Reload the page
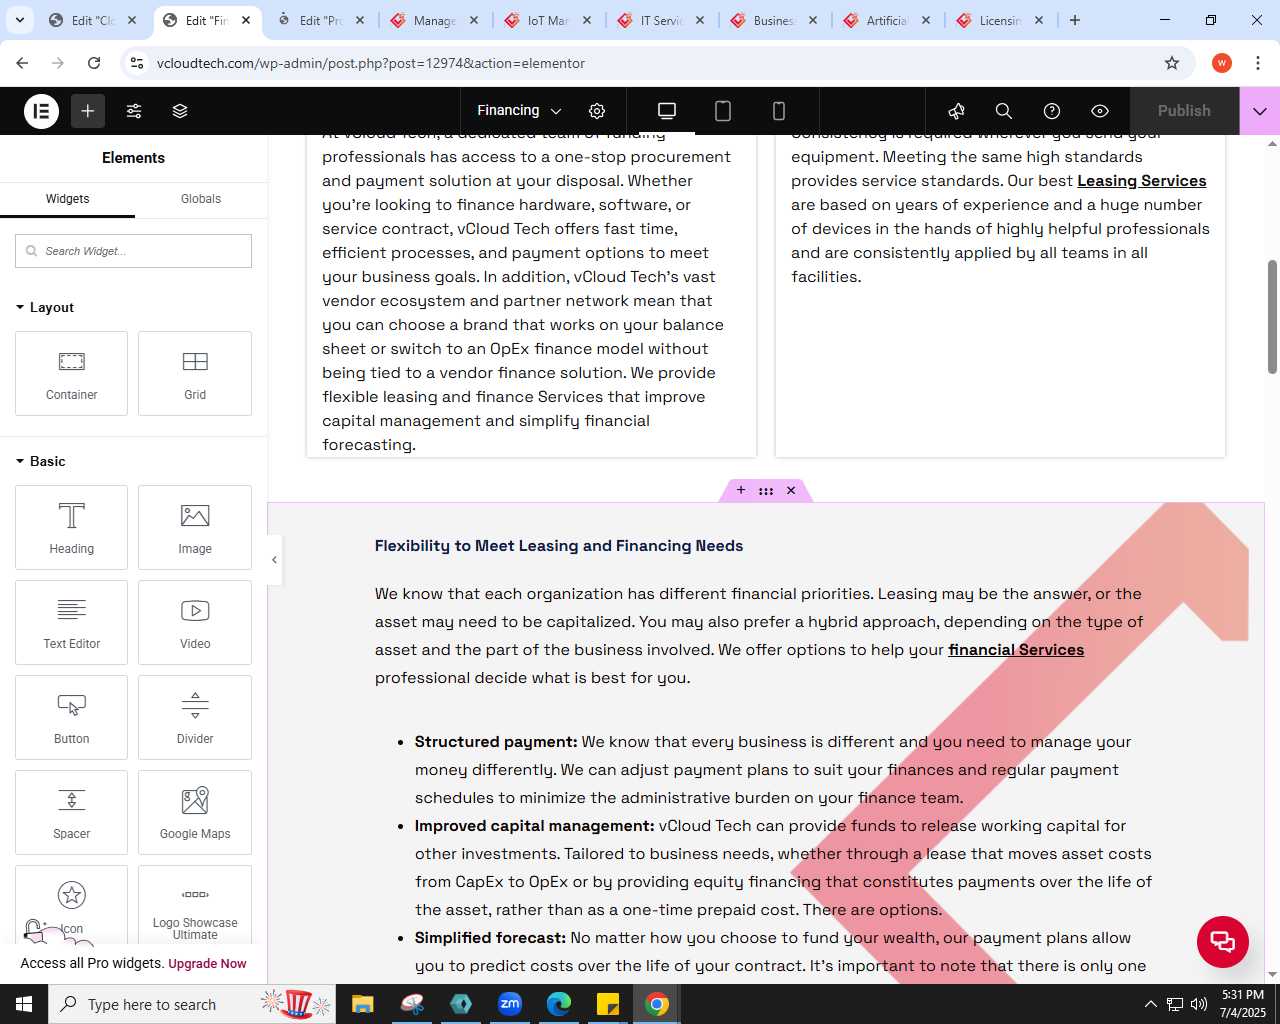The height and width of the screenshot is (1024, 1280). click(94, 63)
